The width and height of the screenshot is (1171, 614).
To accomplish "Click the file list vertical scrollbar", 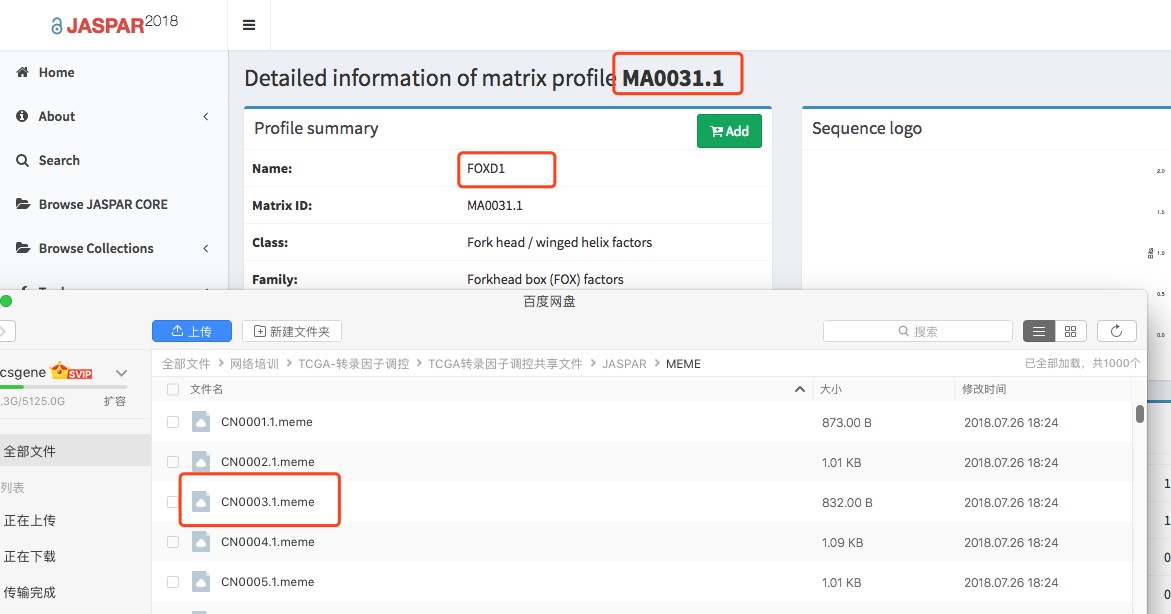I will coord(1140,414).
